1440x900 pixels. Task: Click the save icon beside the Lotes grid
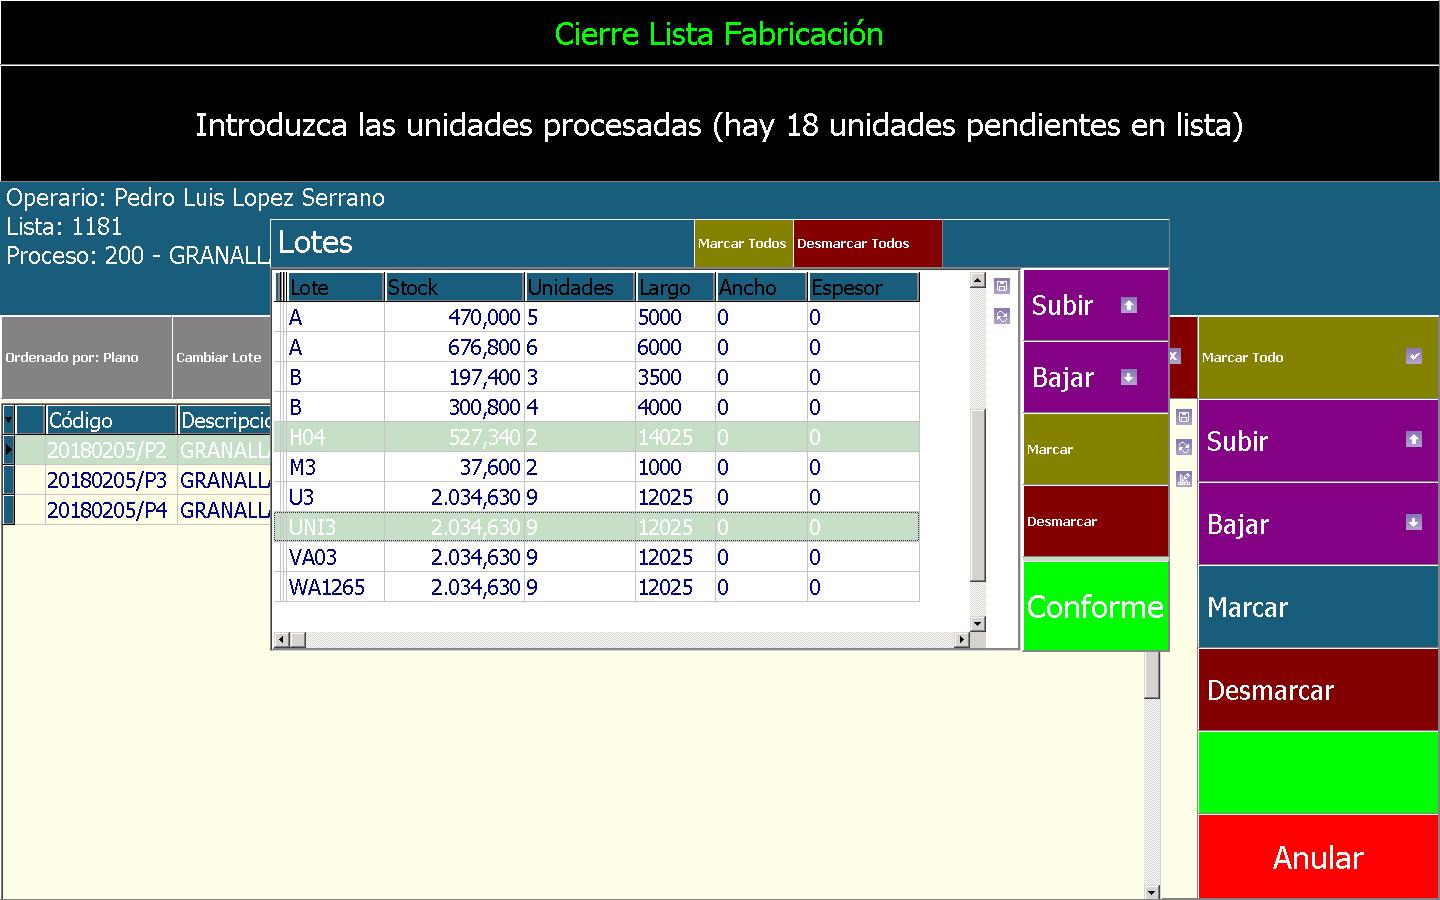(1002, 286)
